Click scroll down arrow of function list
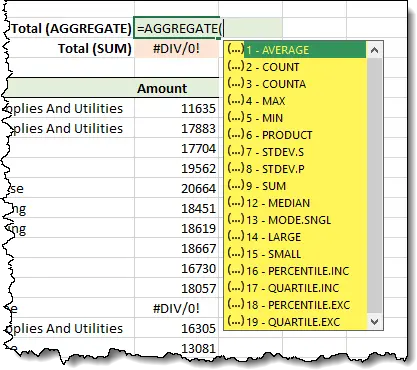The image size is (417, 370). (374, 322)
